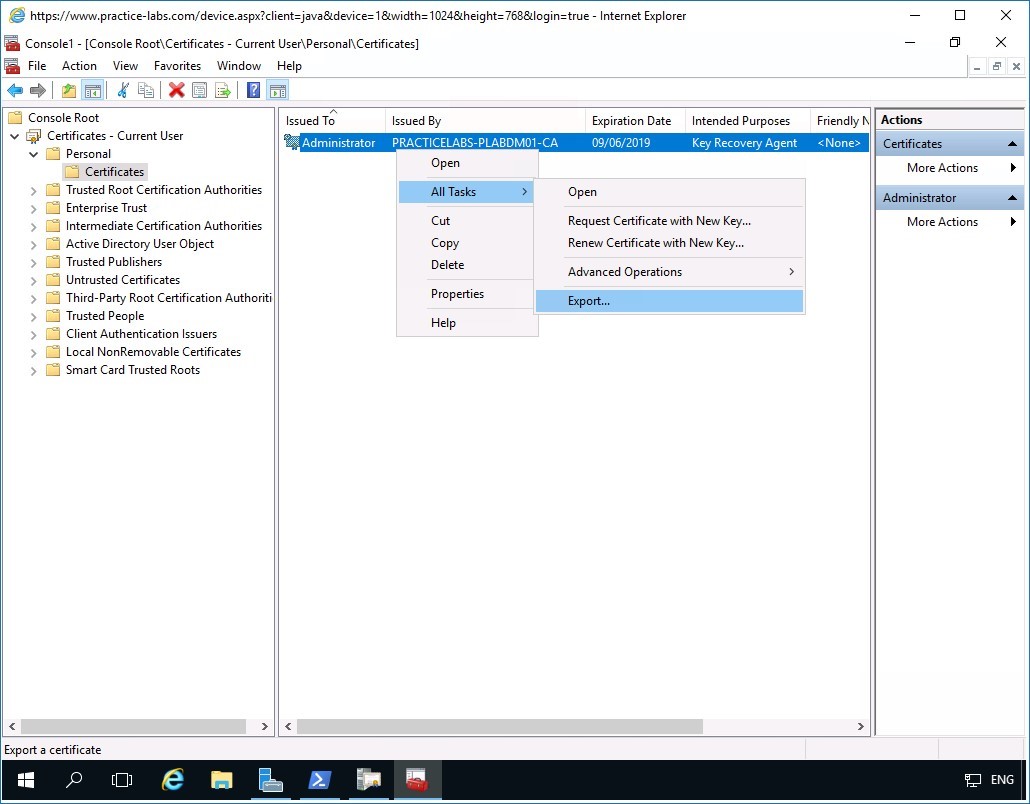Open the File menu
This screenshot has height=804, width=1030.
point(37,66)
